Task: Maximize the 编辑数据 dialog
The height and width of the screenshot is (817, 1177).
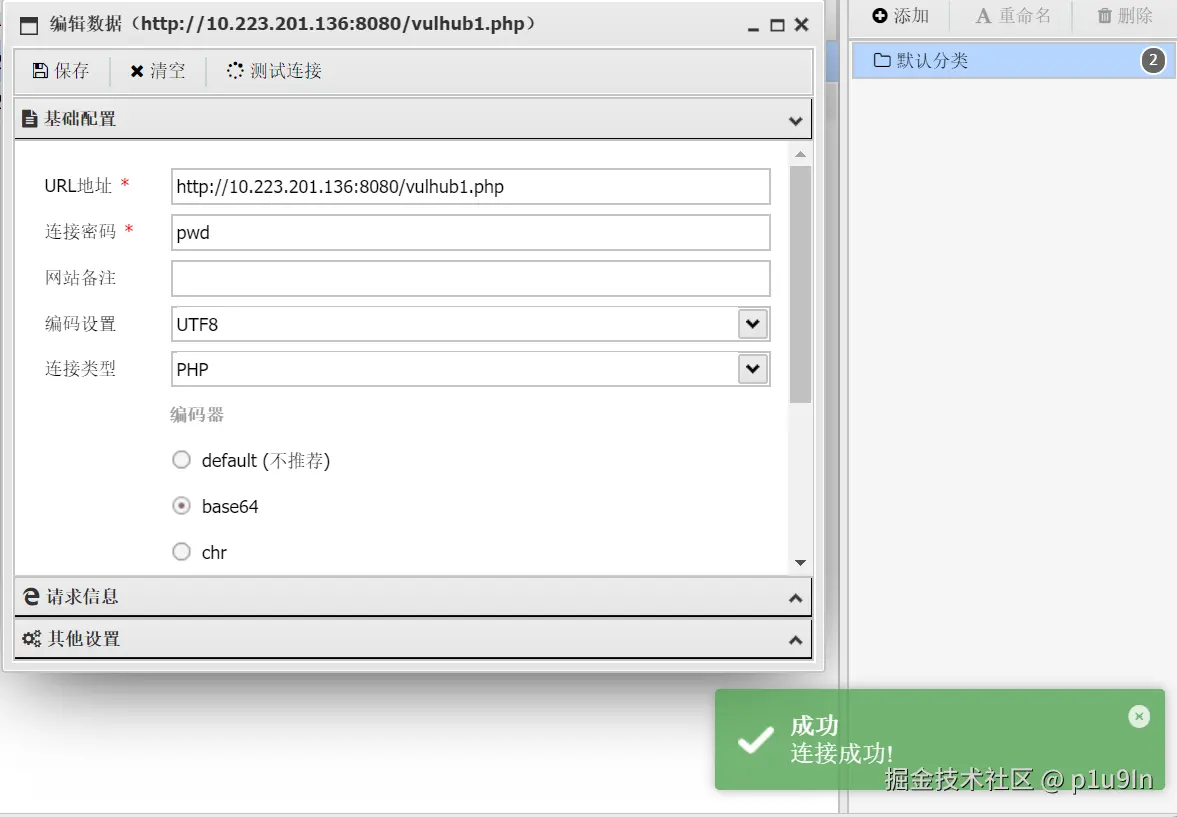Action: [778, 26]
